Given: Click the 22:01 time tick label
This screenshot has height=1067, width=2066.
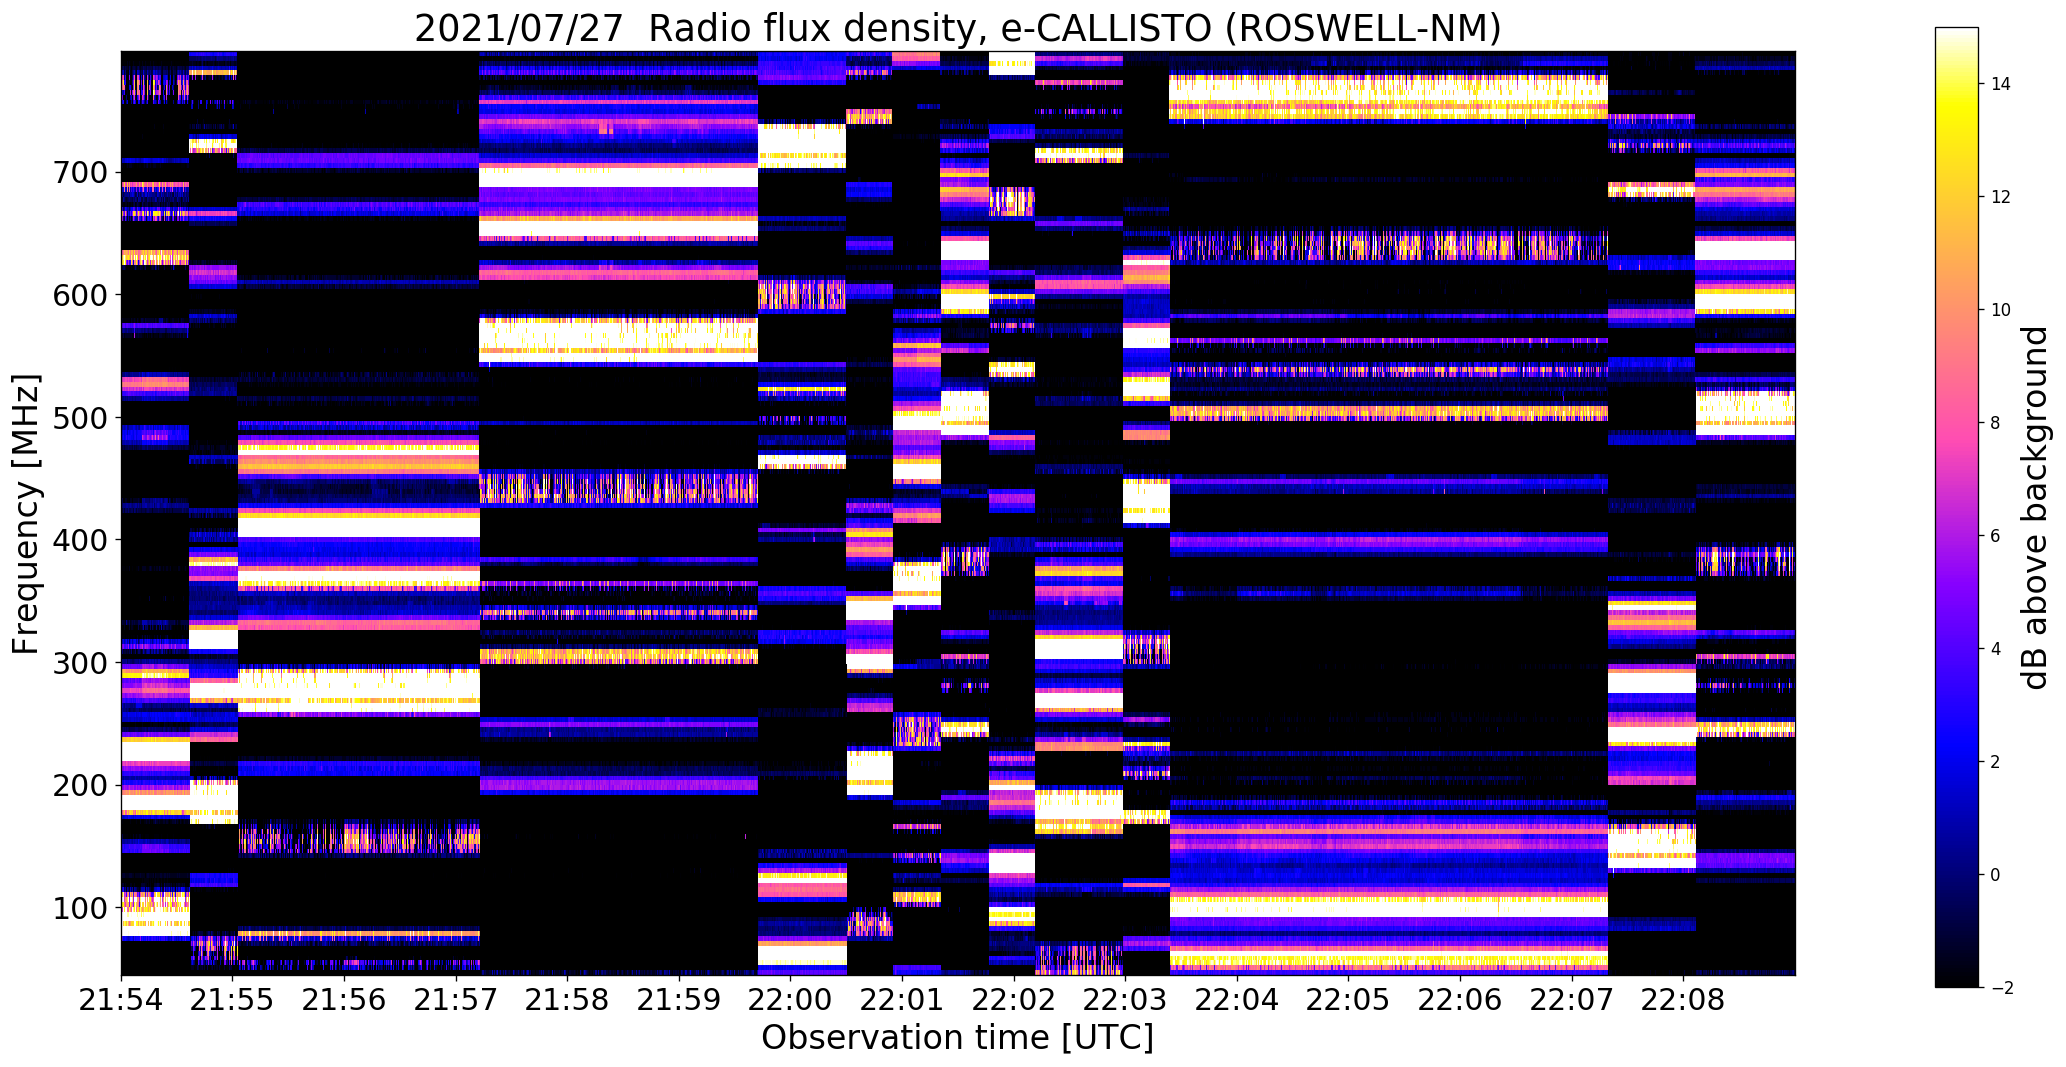Looking at the screenshot, I should click(x=902, y=999).
